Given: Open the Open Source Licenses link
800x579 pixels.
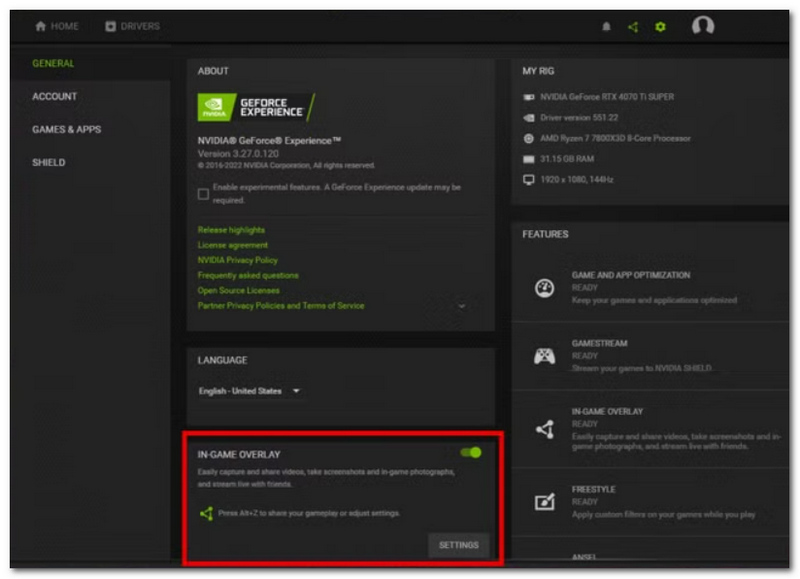Looking at the screenshot, I should click(x=238, y=291).
